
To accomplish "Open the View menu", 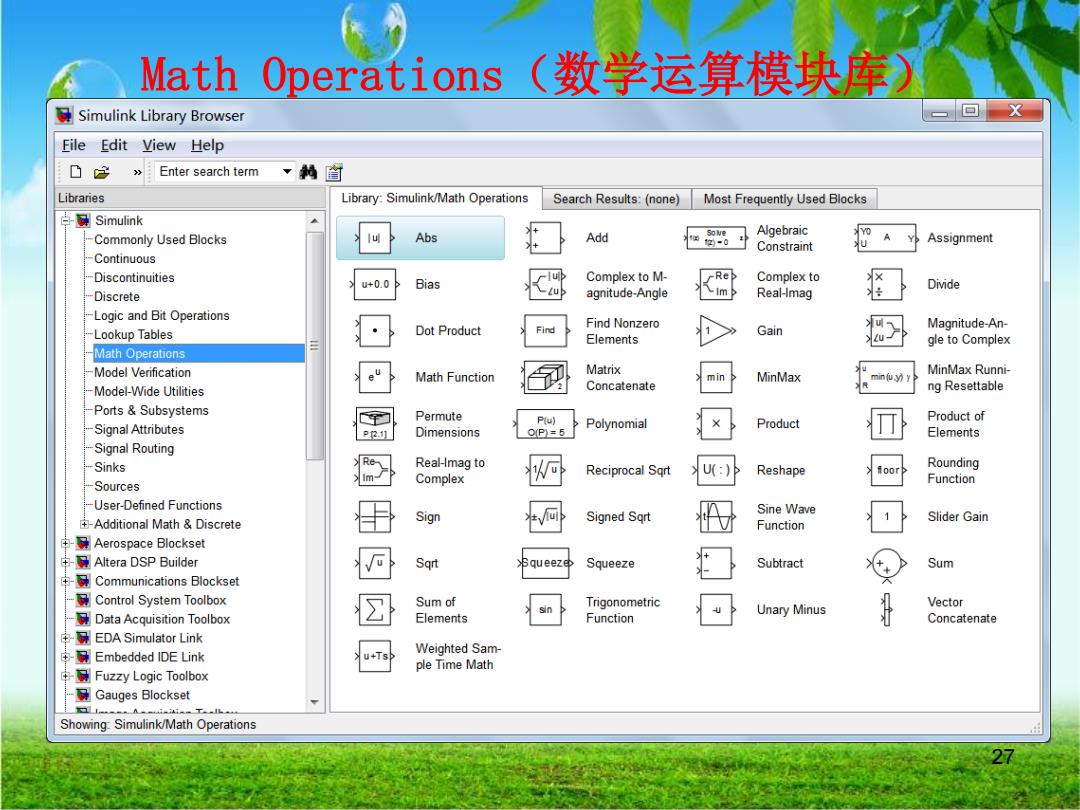I will pos(159,145).
